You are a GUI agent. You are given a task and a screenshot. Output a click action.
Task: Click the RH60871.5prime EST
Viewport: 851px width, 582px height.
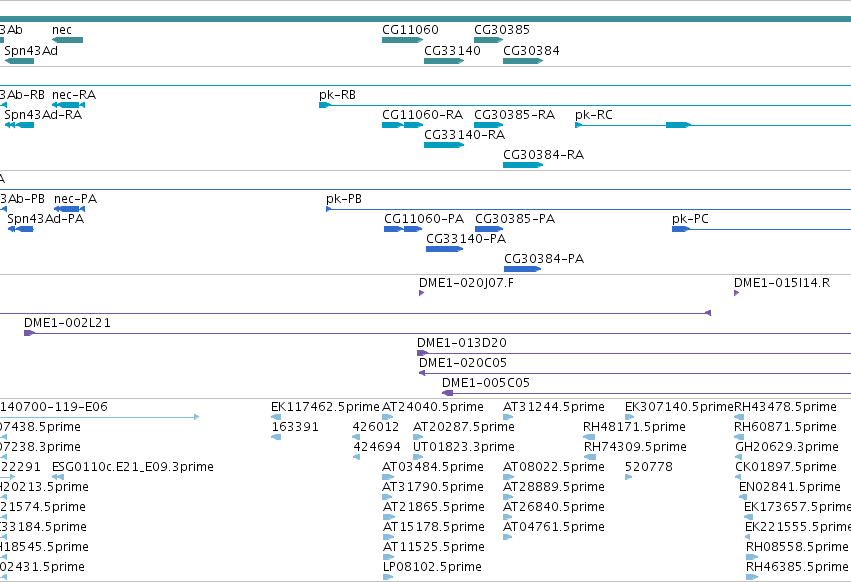tap(739, 437)
